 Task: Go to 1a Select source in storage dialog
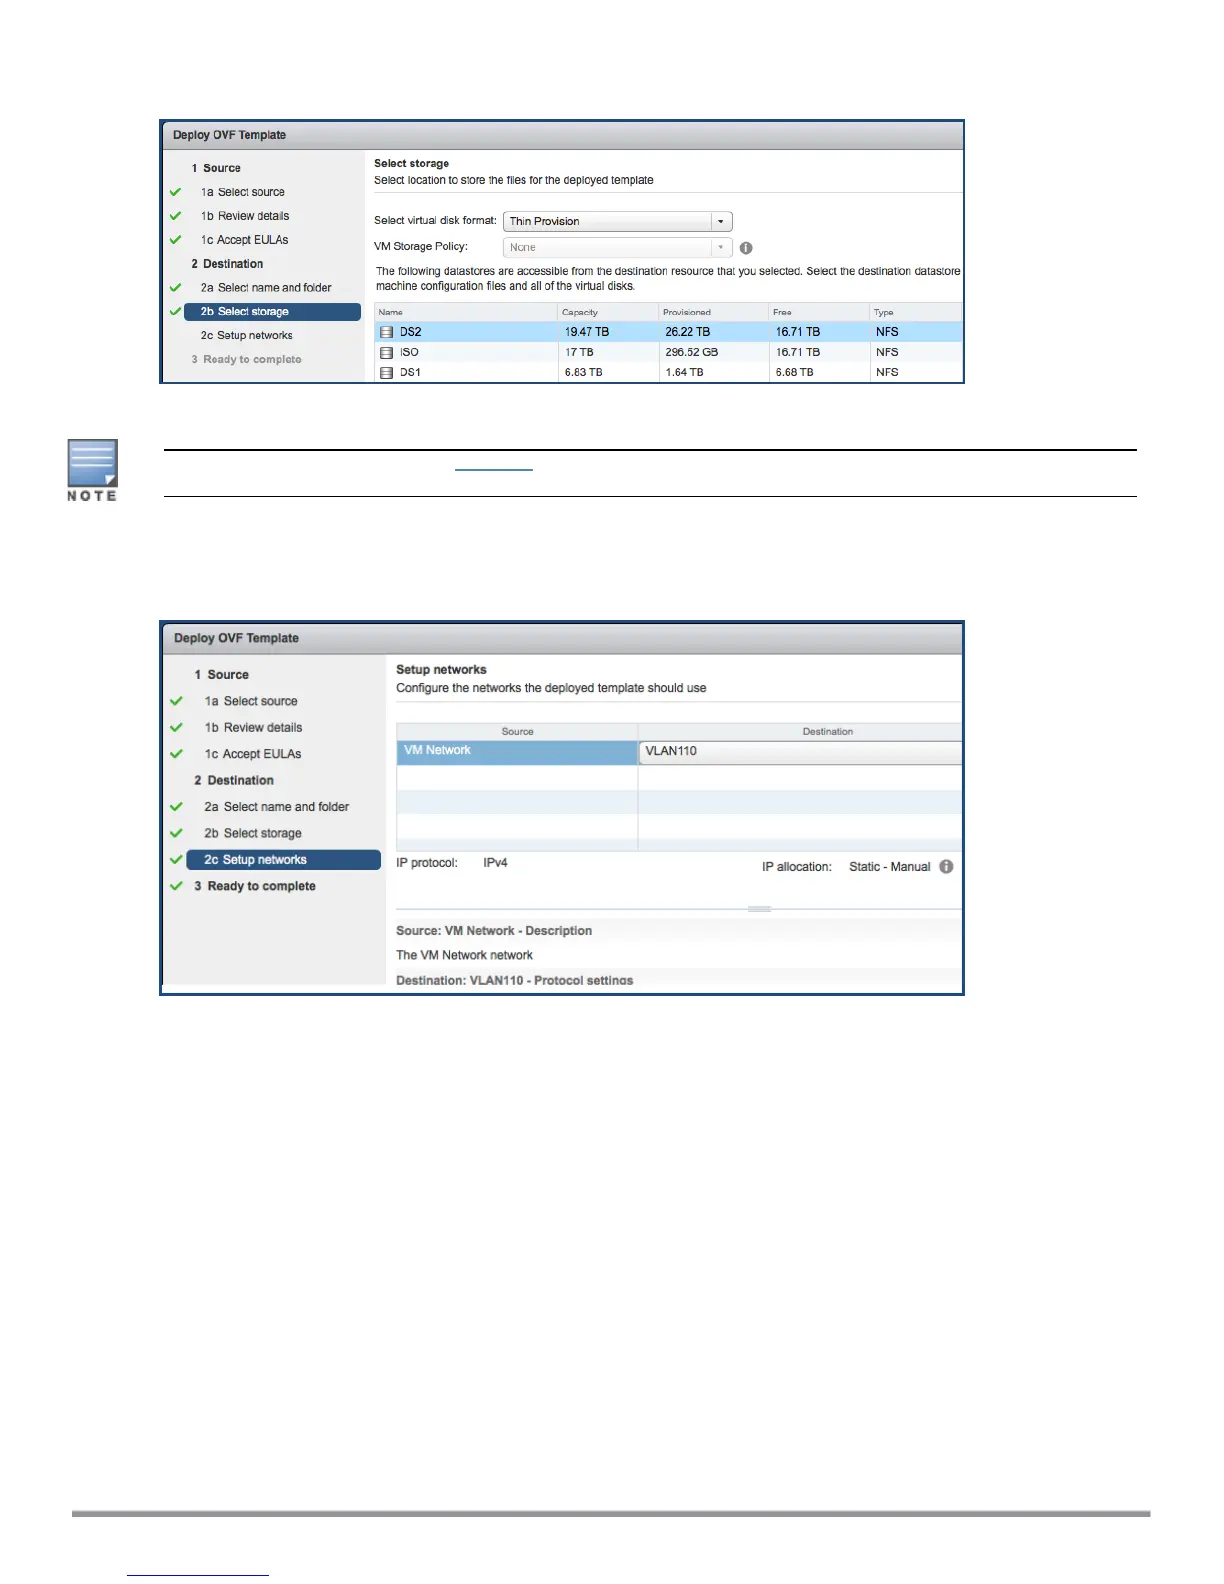(x=242, y=192)
